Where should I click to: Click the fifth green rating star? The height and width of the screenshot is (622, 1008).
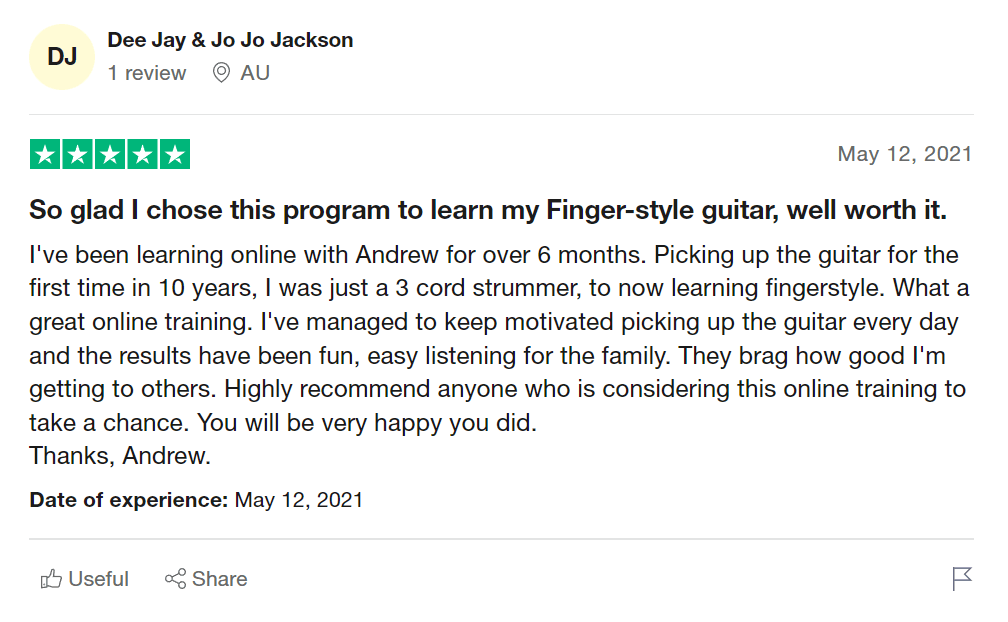tap(174, 155)
